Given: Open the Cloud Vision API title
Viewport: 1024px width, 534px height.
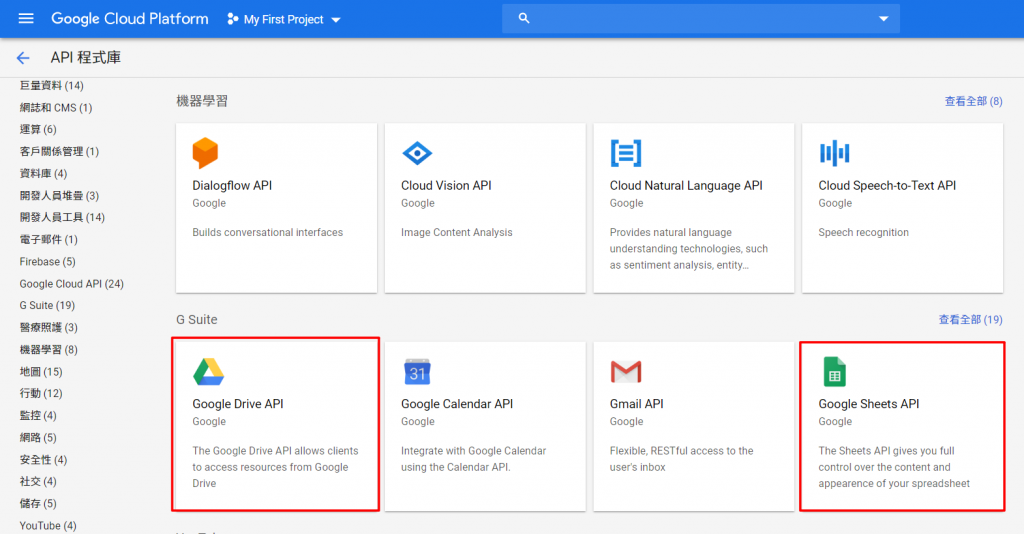Looking at the screenshot, I should [446, 185].
